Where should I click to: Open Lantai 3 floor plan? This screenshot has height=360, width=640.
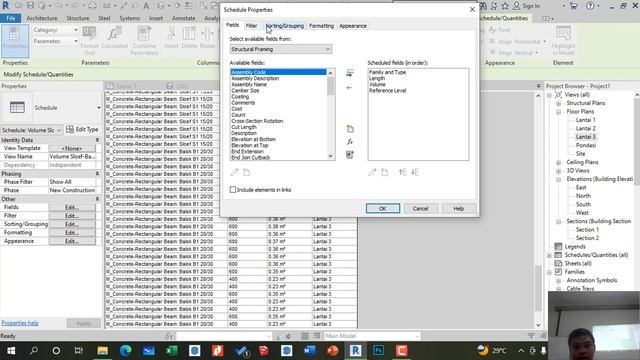pos(586,137)
